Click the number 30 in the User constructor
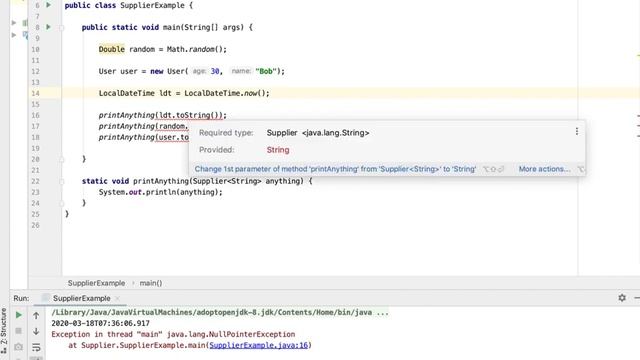The width and height of the screenshot is (640, 360). (215, 71)
